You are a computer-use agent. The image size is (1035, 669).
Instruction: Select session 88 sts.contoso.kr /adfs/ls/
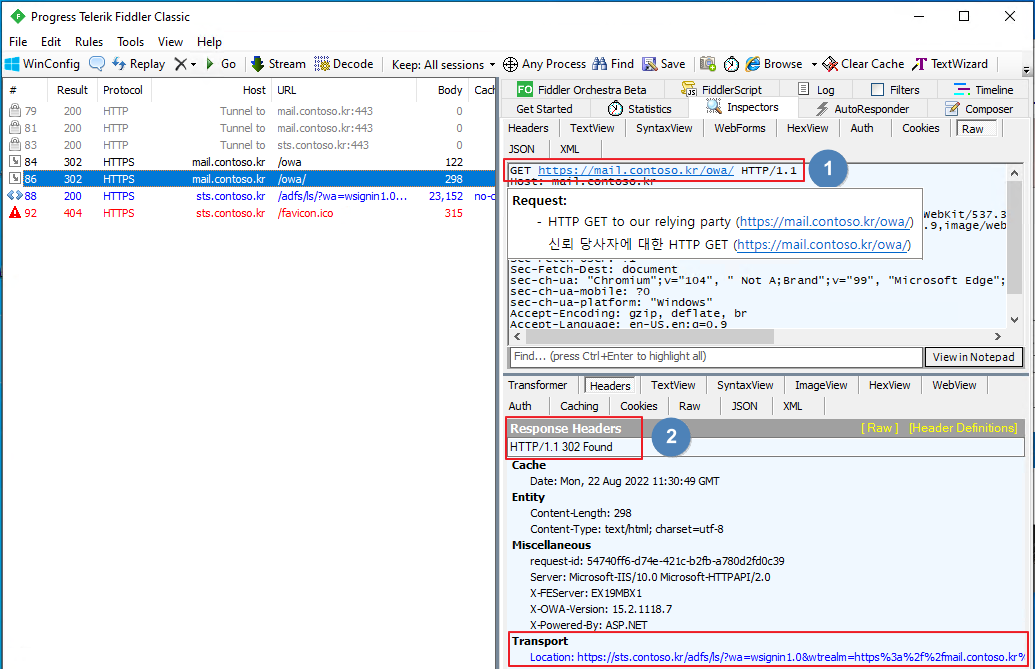[250, 196]
